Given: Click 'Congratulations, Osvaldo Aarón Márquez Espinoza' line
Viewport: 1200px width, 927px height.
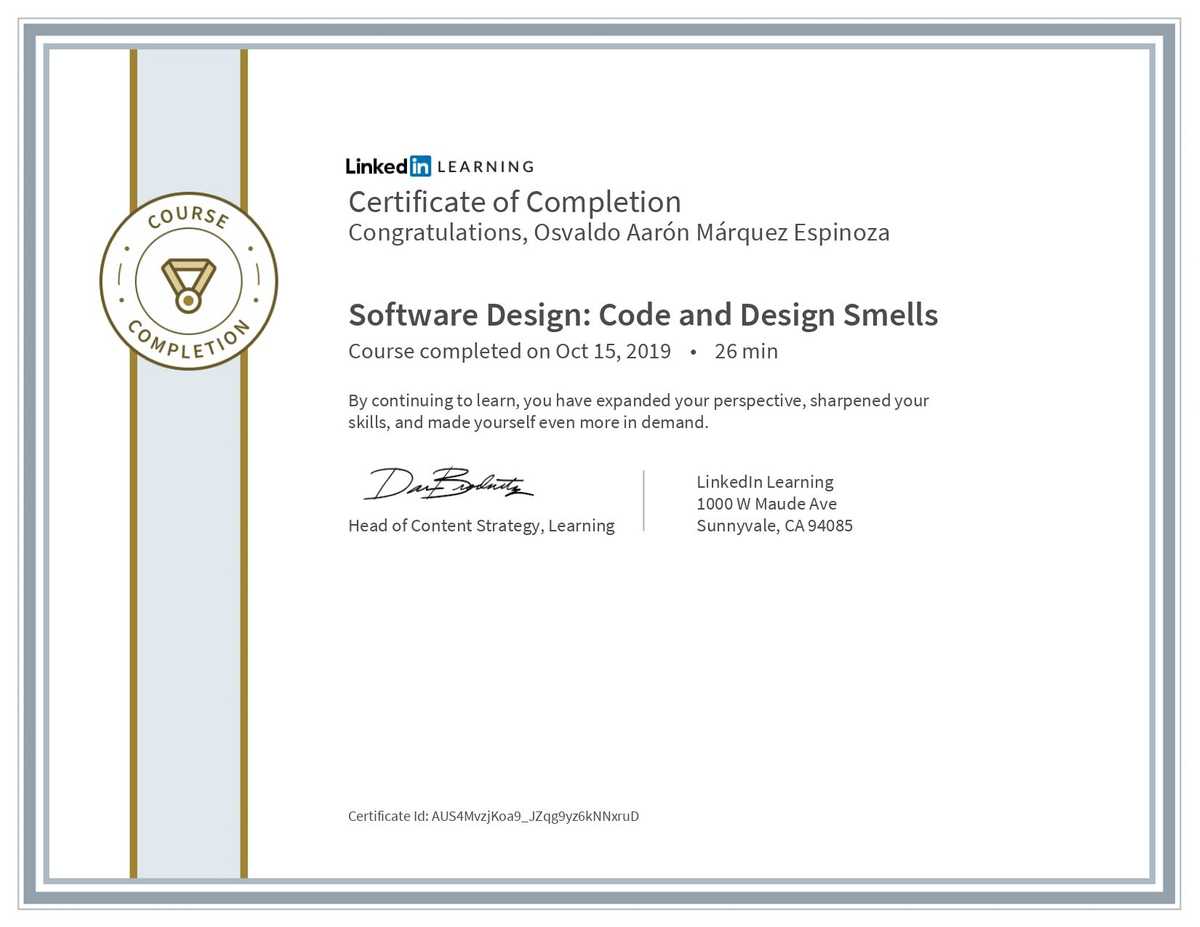Looking at the screenshot, I should (x=618, y=233).
